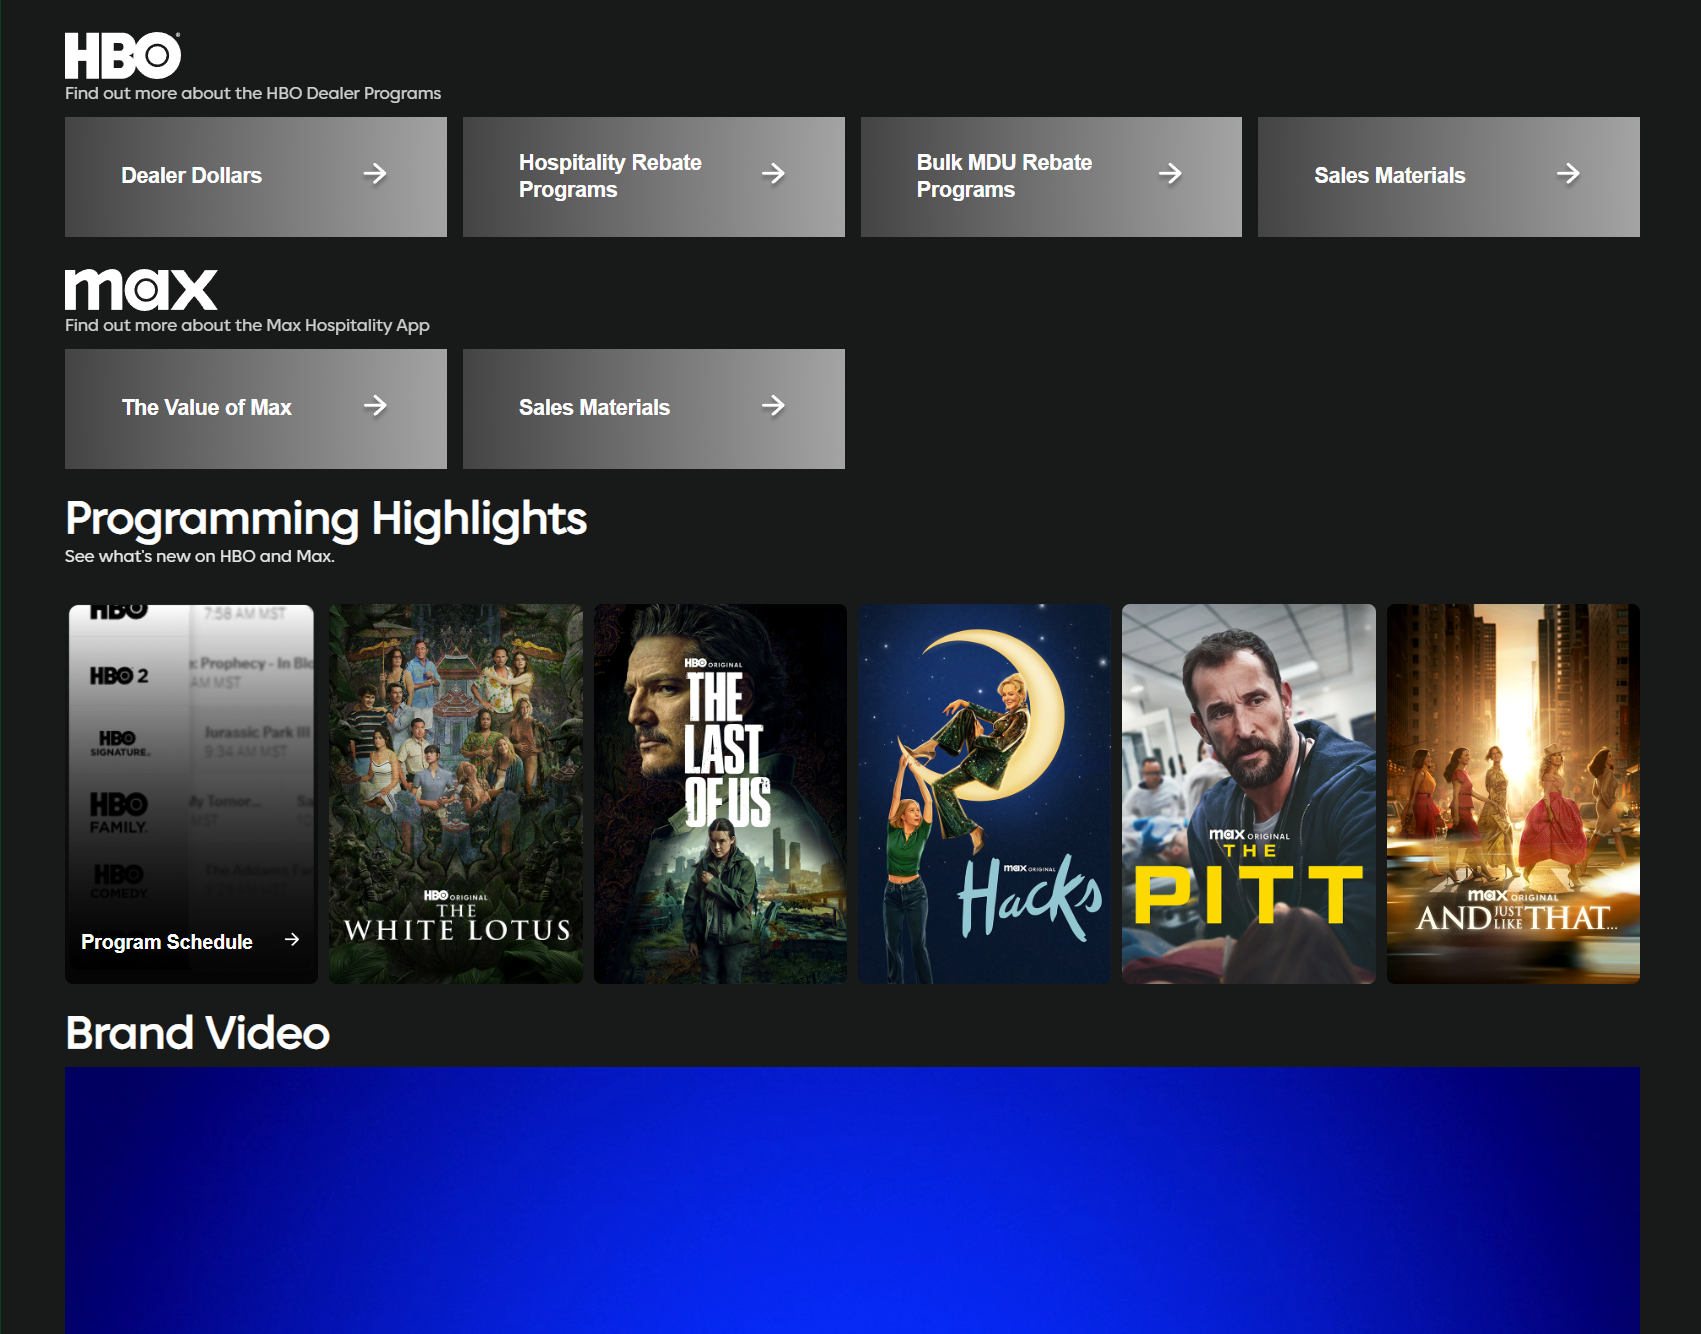
Task: Select the Hacks poster
Action: 985,794
